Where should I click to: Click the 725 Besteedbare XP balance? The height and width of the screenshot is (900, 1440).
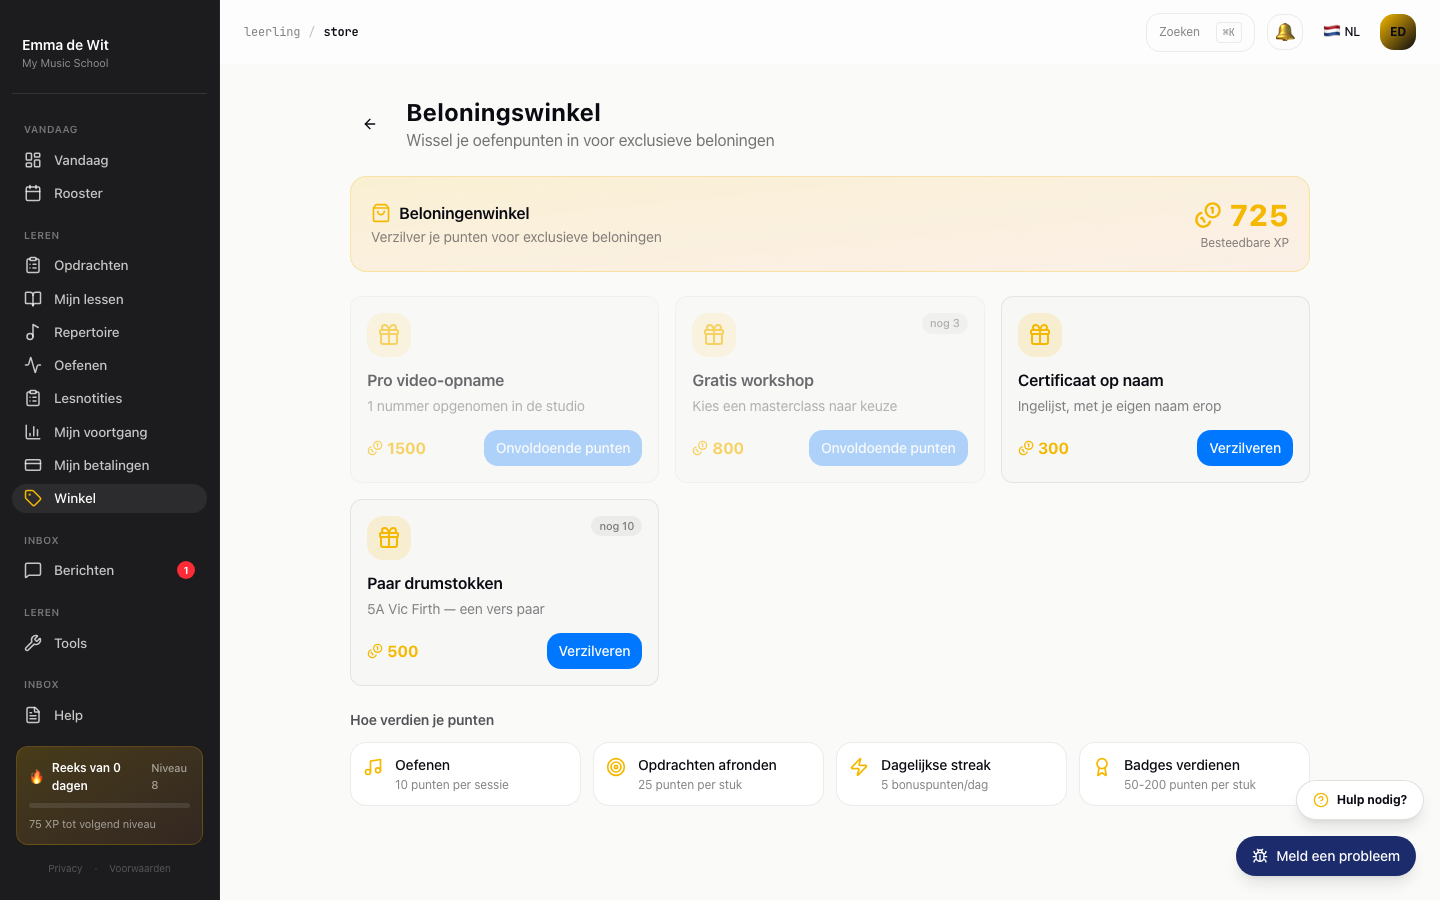[x=1242, y=225]
